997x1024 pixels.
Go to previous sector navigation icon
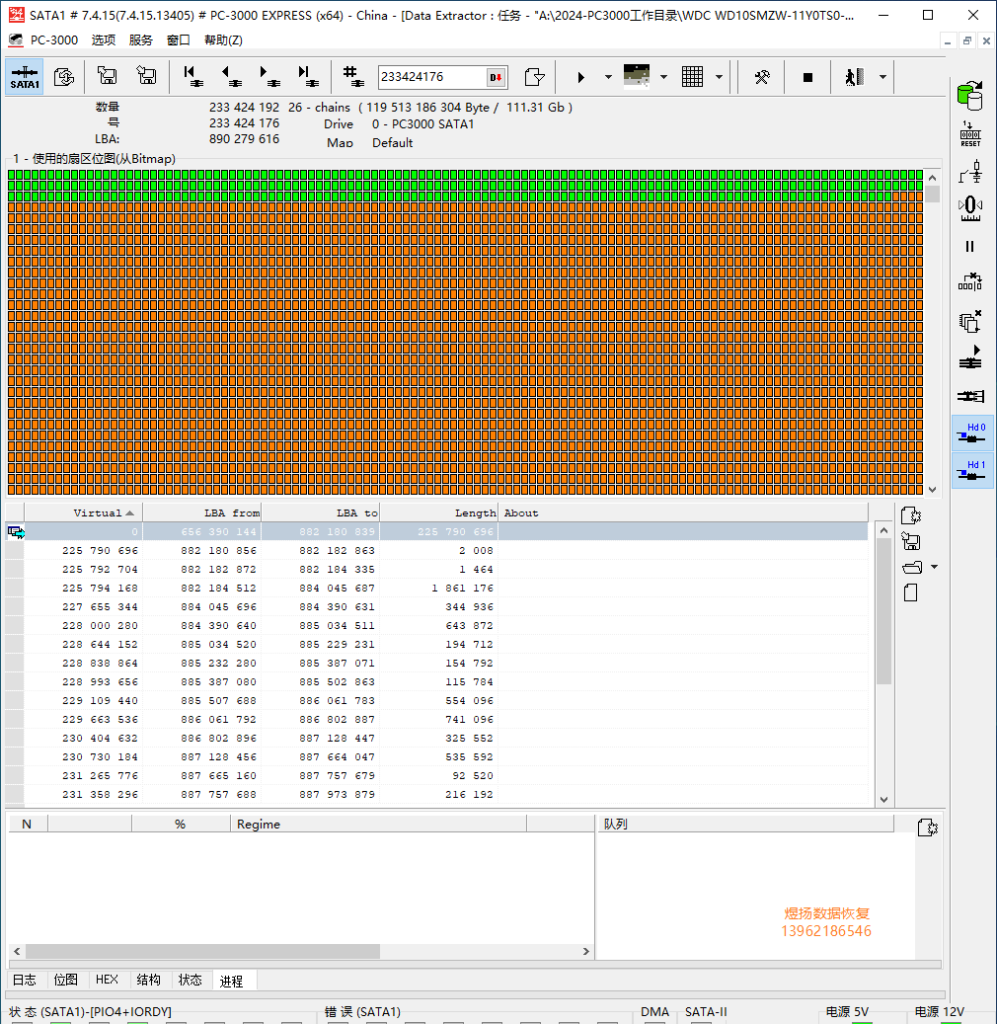coord(231,76)
